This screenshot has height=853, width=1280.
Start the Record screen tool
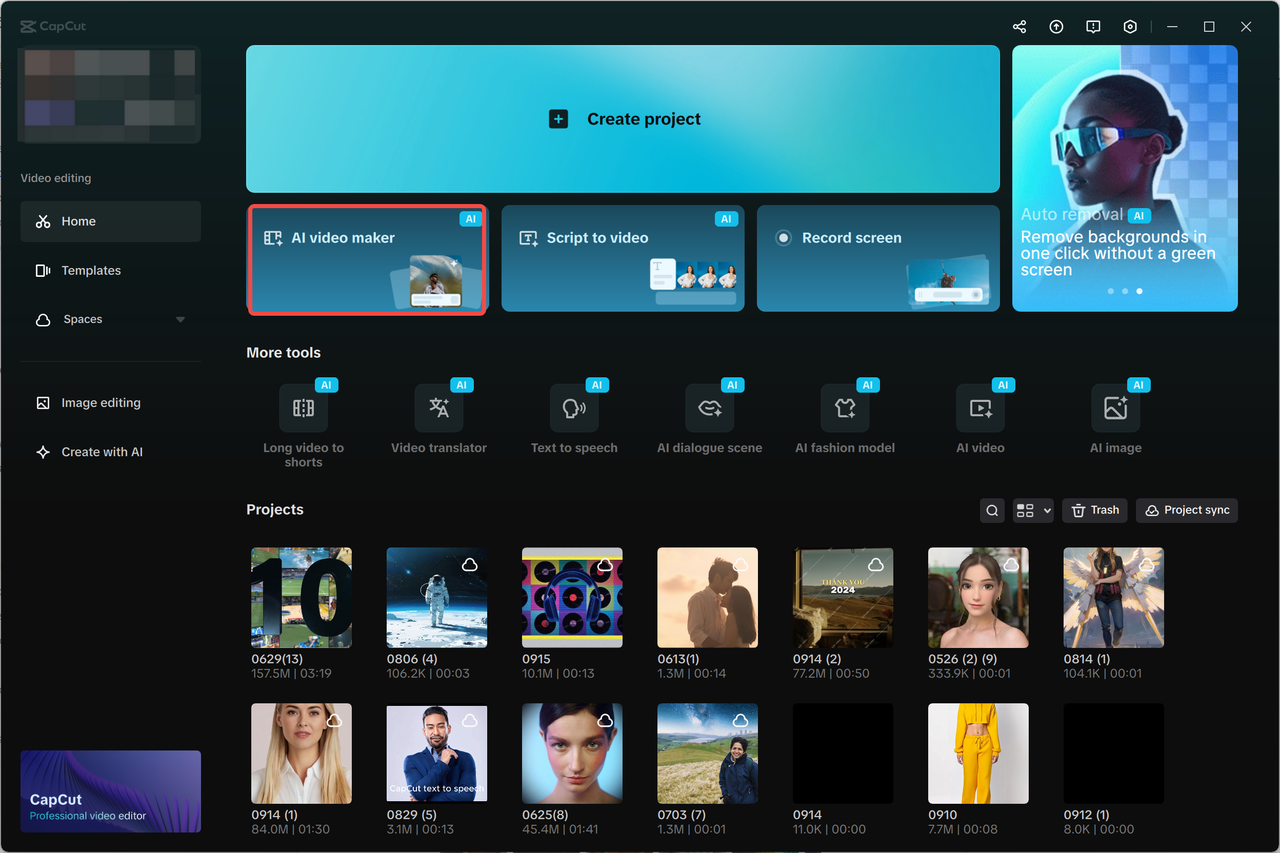coord(877,258)
